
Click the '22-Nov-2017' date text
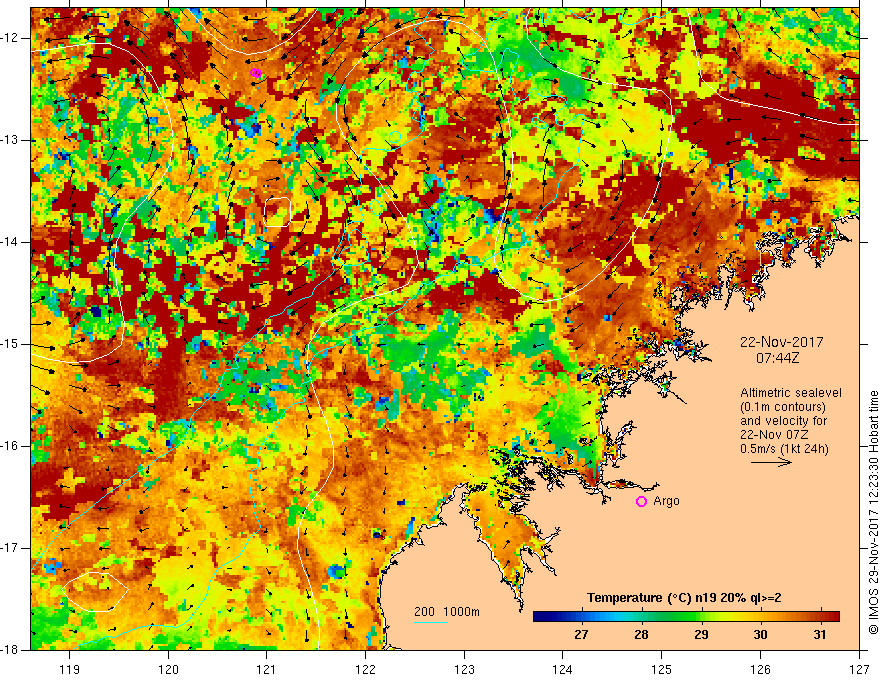[781, 342]
